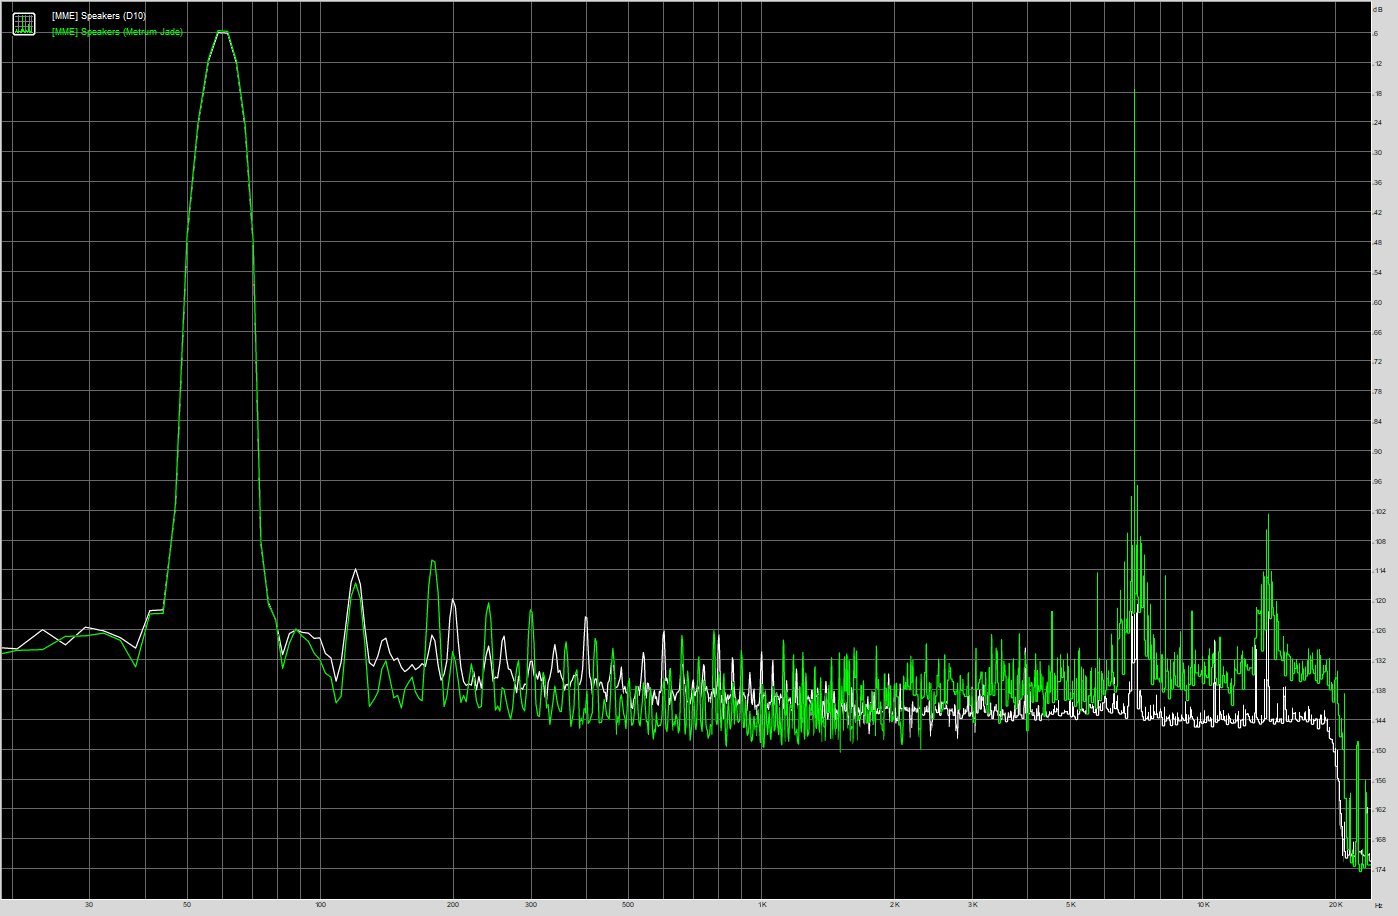Click the dB unit label at the top right
Screen dimensions: 1398x916
pyautogui.click(x=1377, y=9)
